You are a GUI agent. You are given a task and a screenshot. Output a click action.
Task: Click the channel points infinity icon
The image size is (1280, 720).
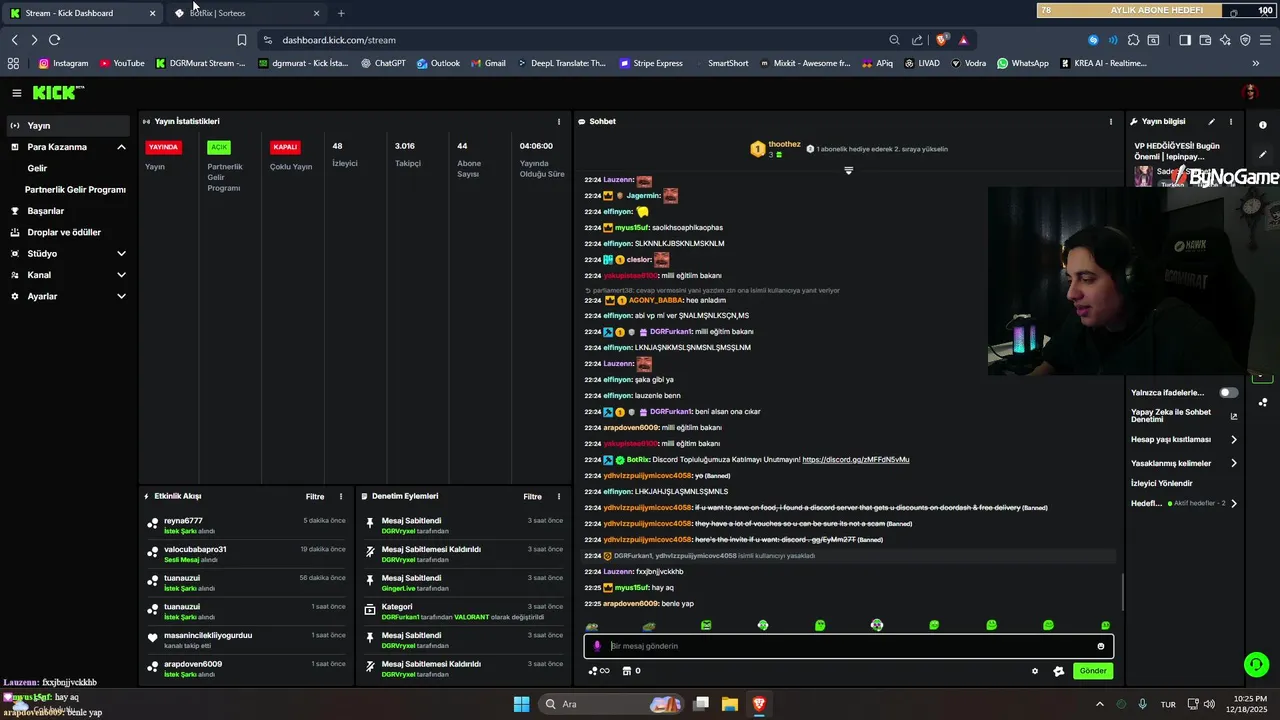[x=599, y=671]
